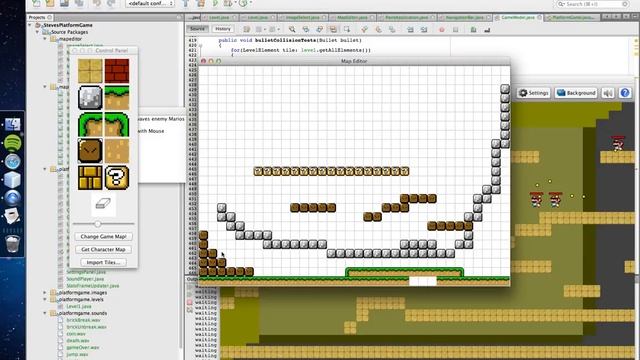640x360 pixels.
Task: Select the plain dirt tile
Action: [x=117, y=151]
